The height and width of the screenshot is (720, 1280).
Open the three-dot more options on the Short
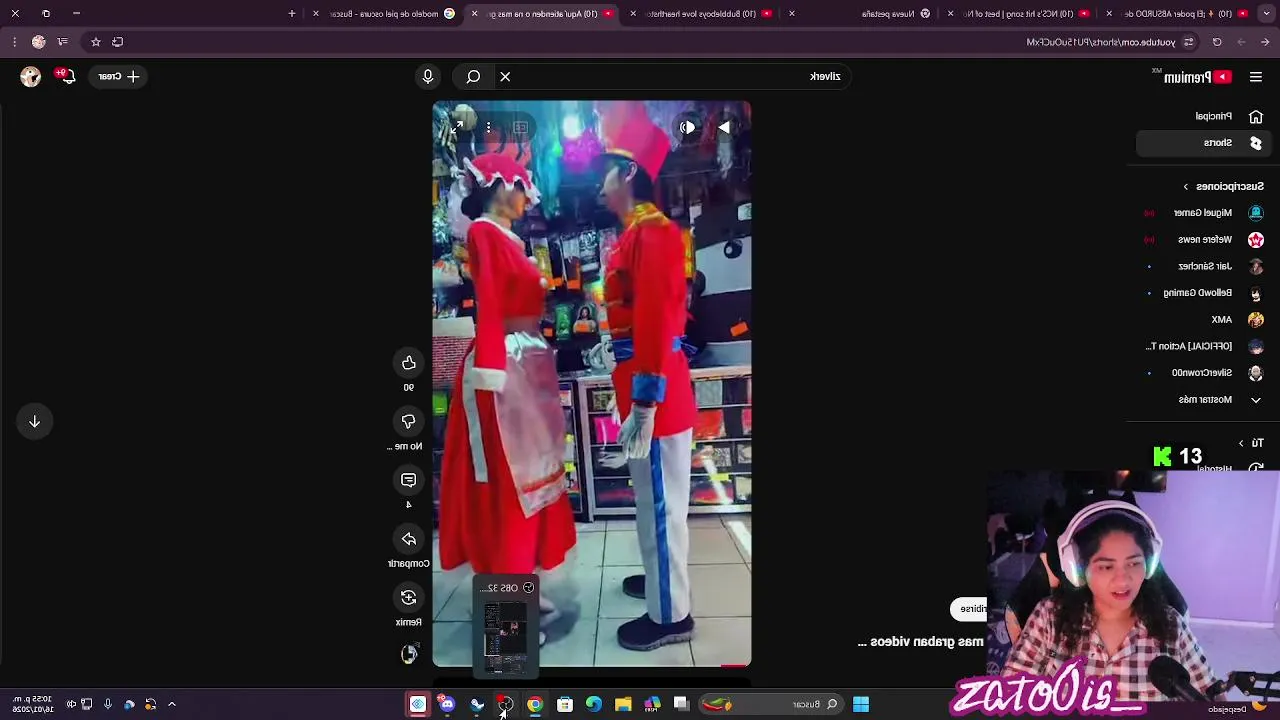click(x=488, y=127)
